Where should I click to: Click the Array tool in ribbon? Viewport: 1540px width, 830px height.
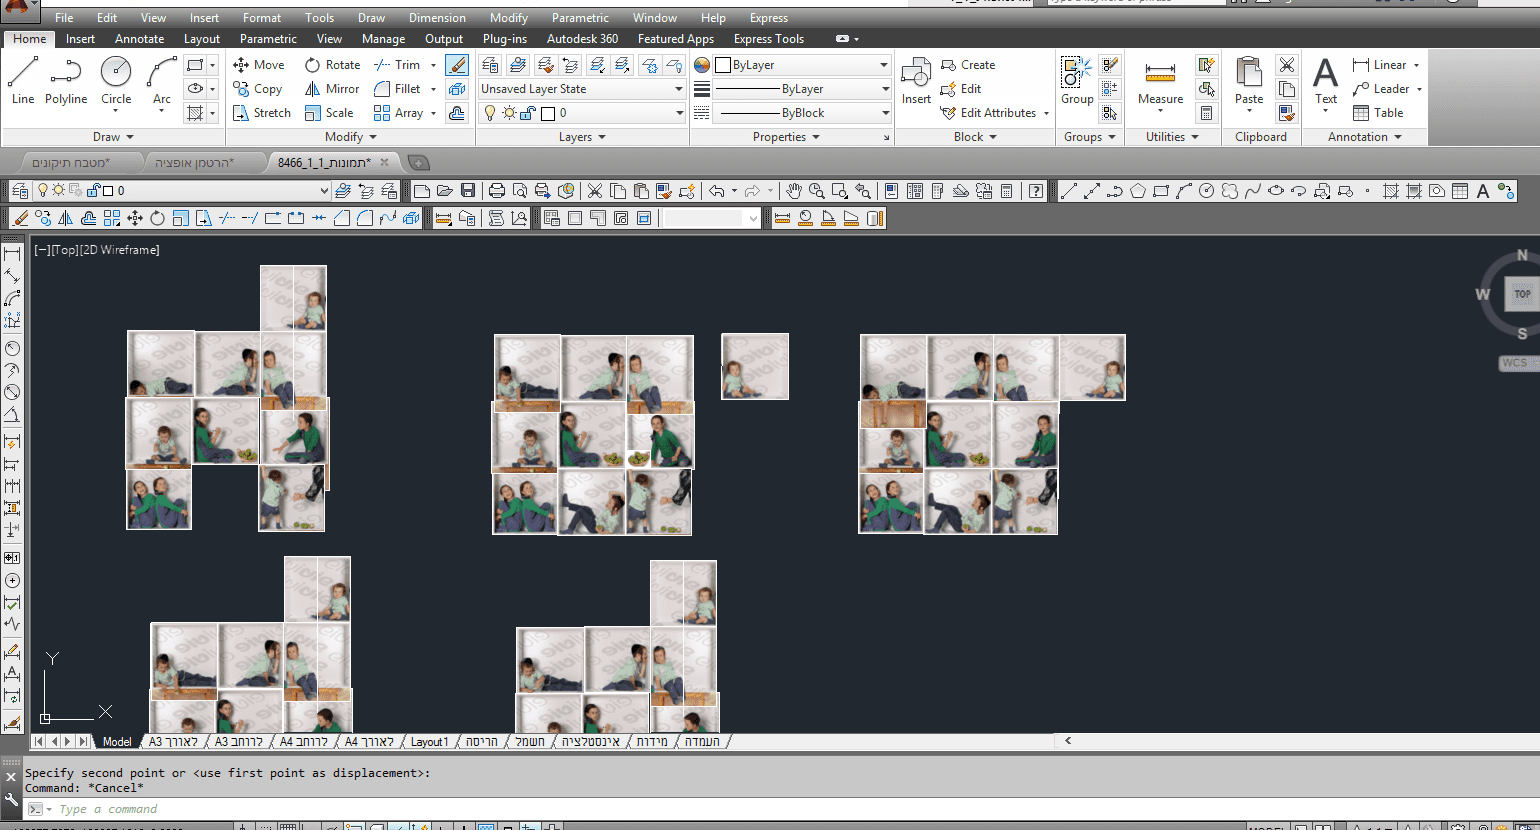[x=398, y=113]
